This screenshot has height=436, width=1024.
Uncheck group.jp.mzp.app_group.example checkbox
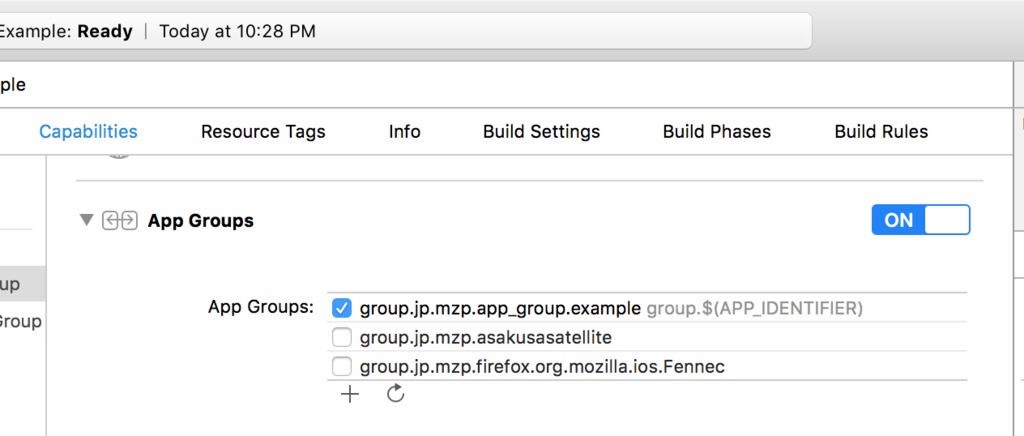(x=342, y=308)
